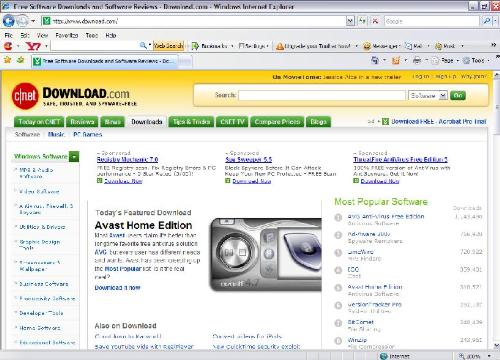Open the Favorites menu
Screen dimensions: 500x360
(x=67, y=35)
